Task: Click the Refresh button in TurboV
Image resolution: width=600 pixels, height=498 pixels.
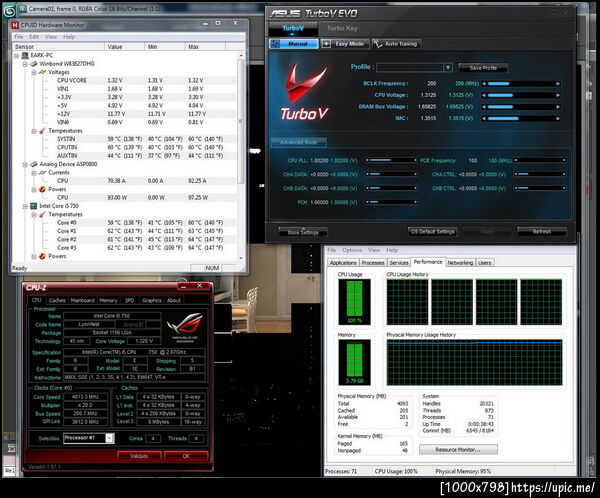Action: click(x=542, y=232)
